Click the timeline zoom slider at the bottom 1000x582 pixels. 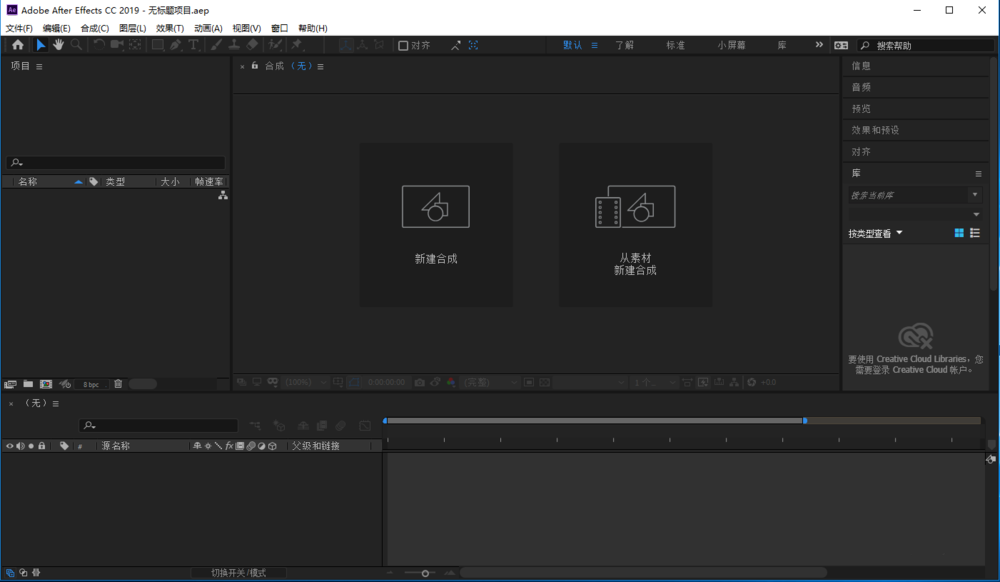pyautogui.click(x=424, y=572)
